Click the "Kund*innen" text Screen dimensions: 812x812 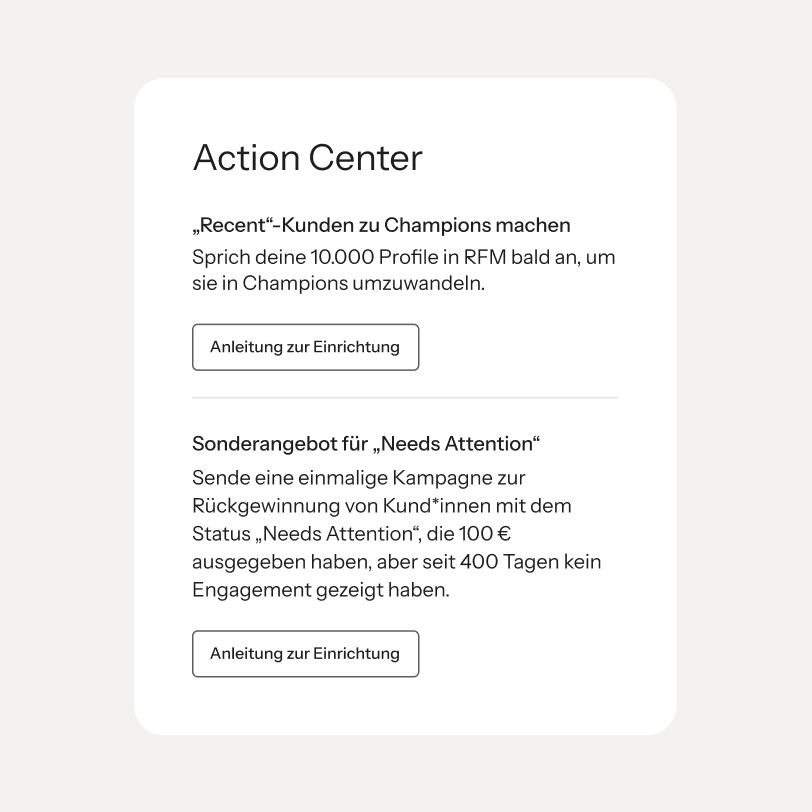(x=437, y=506)
